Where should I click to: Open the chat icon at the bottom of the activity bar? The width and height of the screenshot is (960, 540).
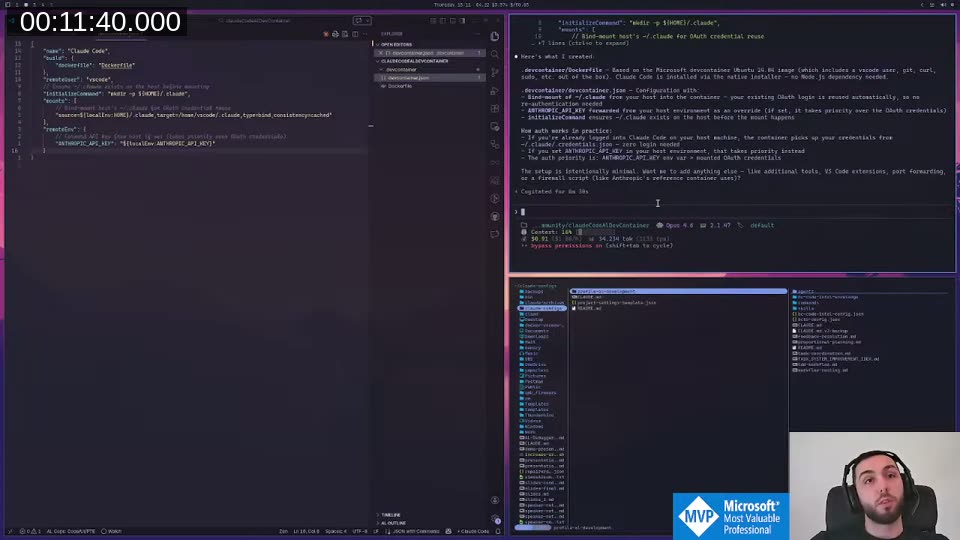(x=495, y=234)
